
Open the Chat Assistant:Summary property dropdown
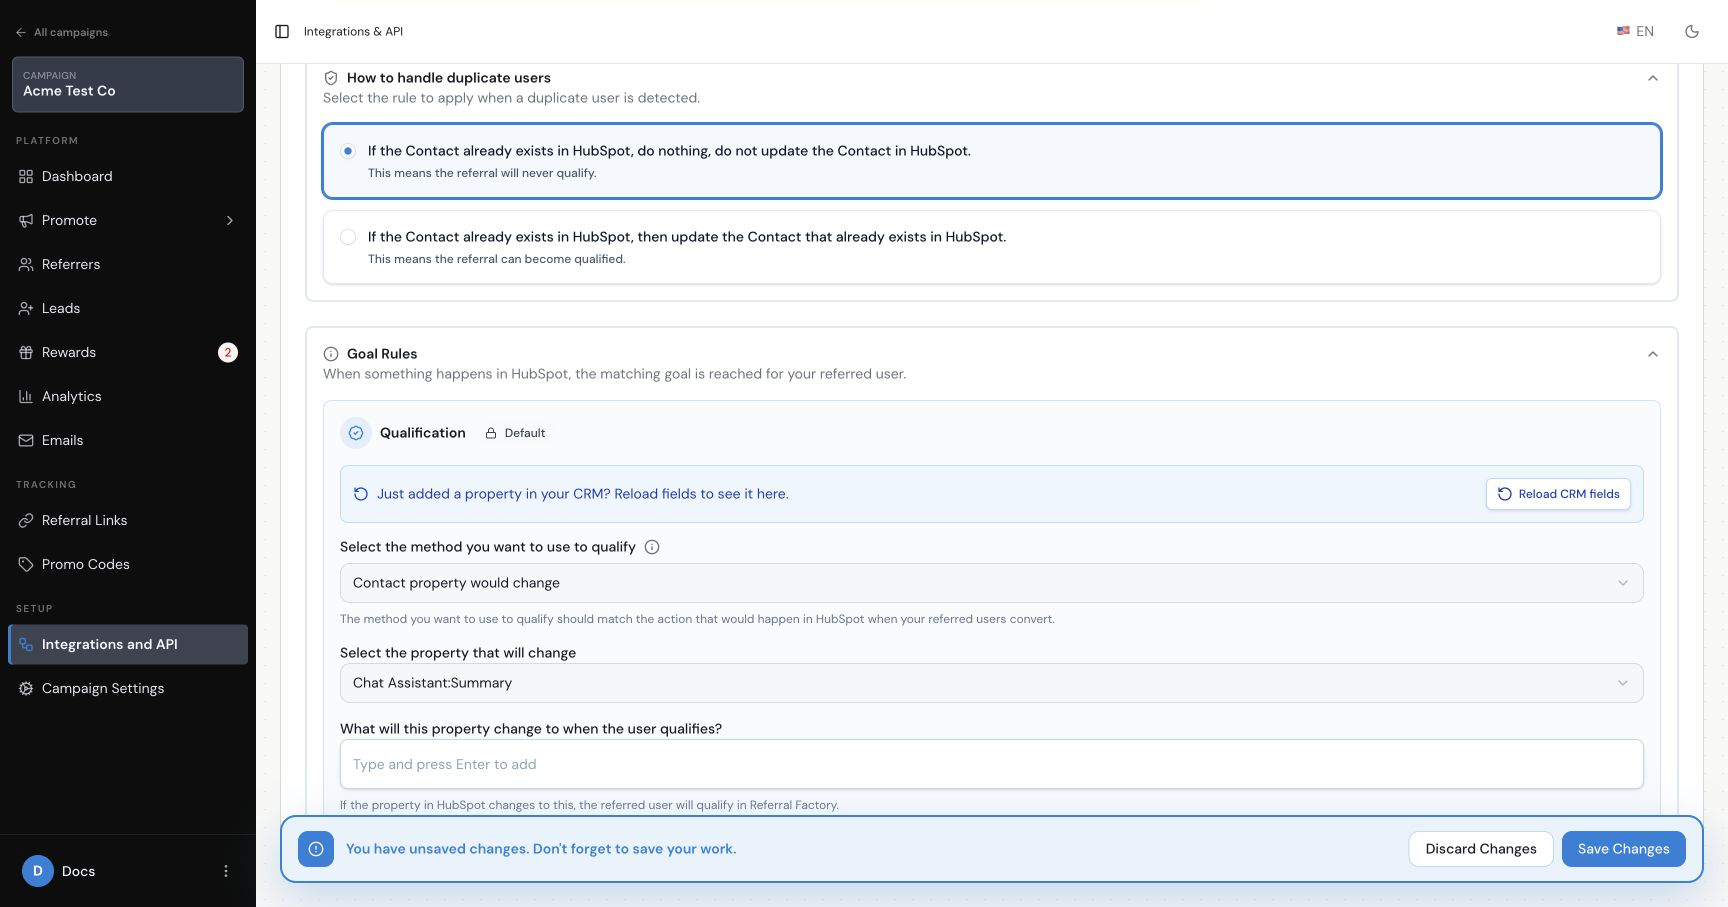(992, 683)
